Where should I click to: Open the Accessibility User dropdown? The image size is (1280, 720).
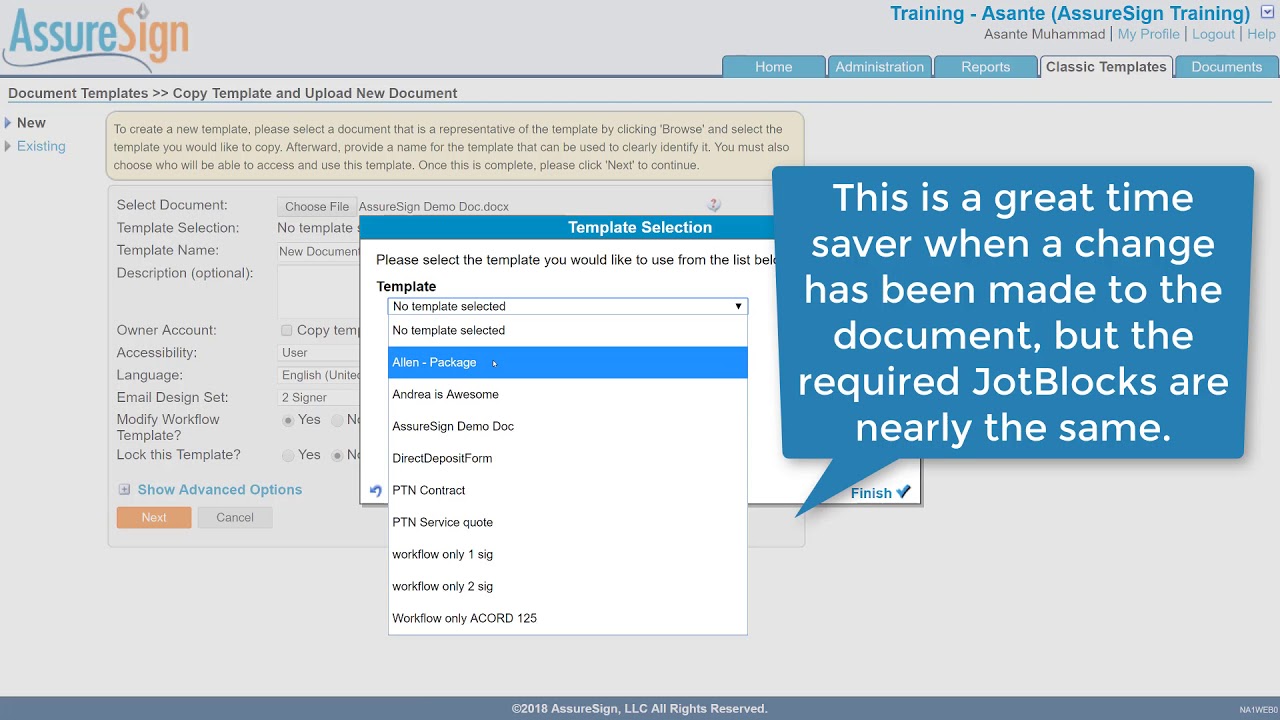(x=319, y=353)
